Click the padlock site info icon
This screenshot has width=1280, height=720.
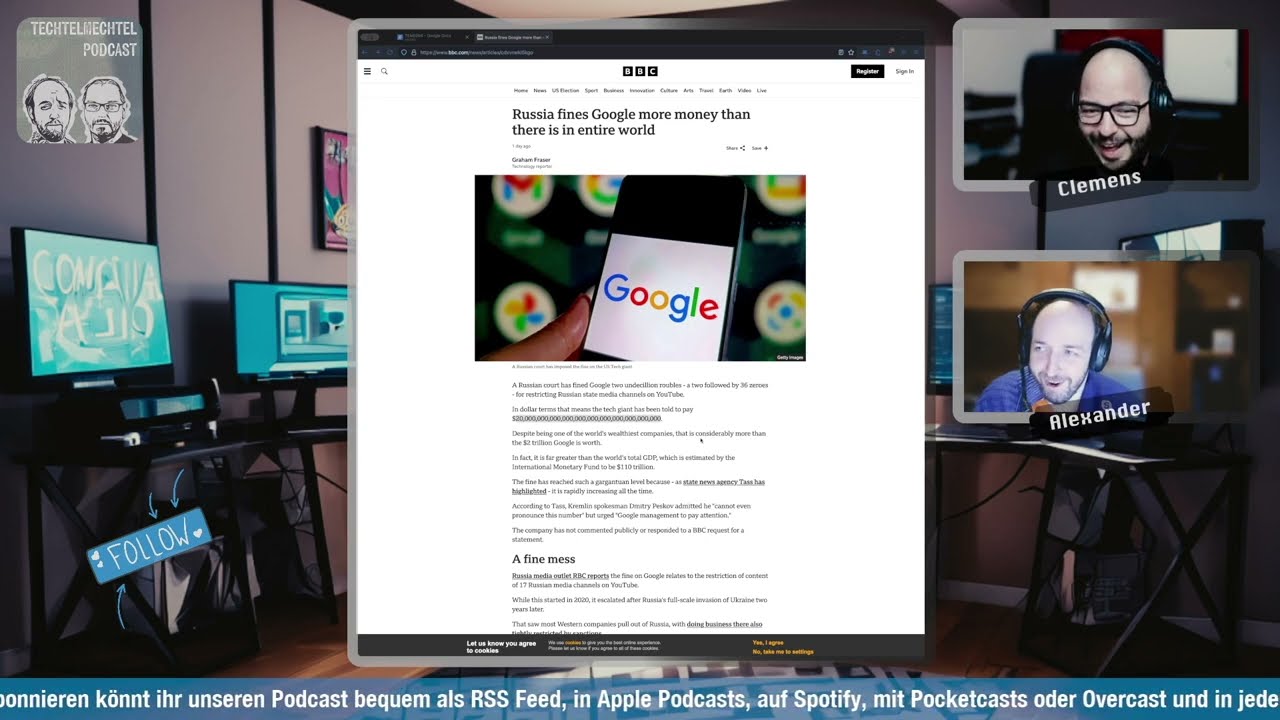(414, 52)
